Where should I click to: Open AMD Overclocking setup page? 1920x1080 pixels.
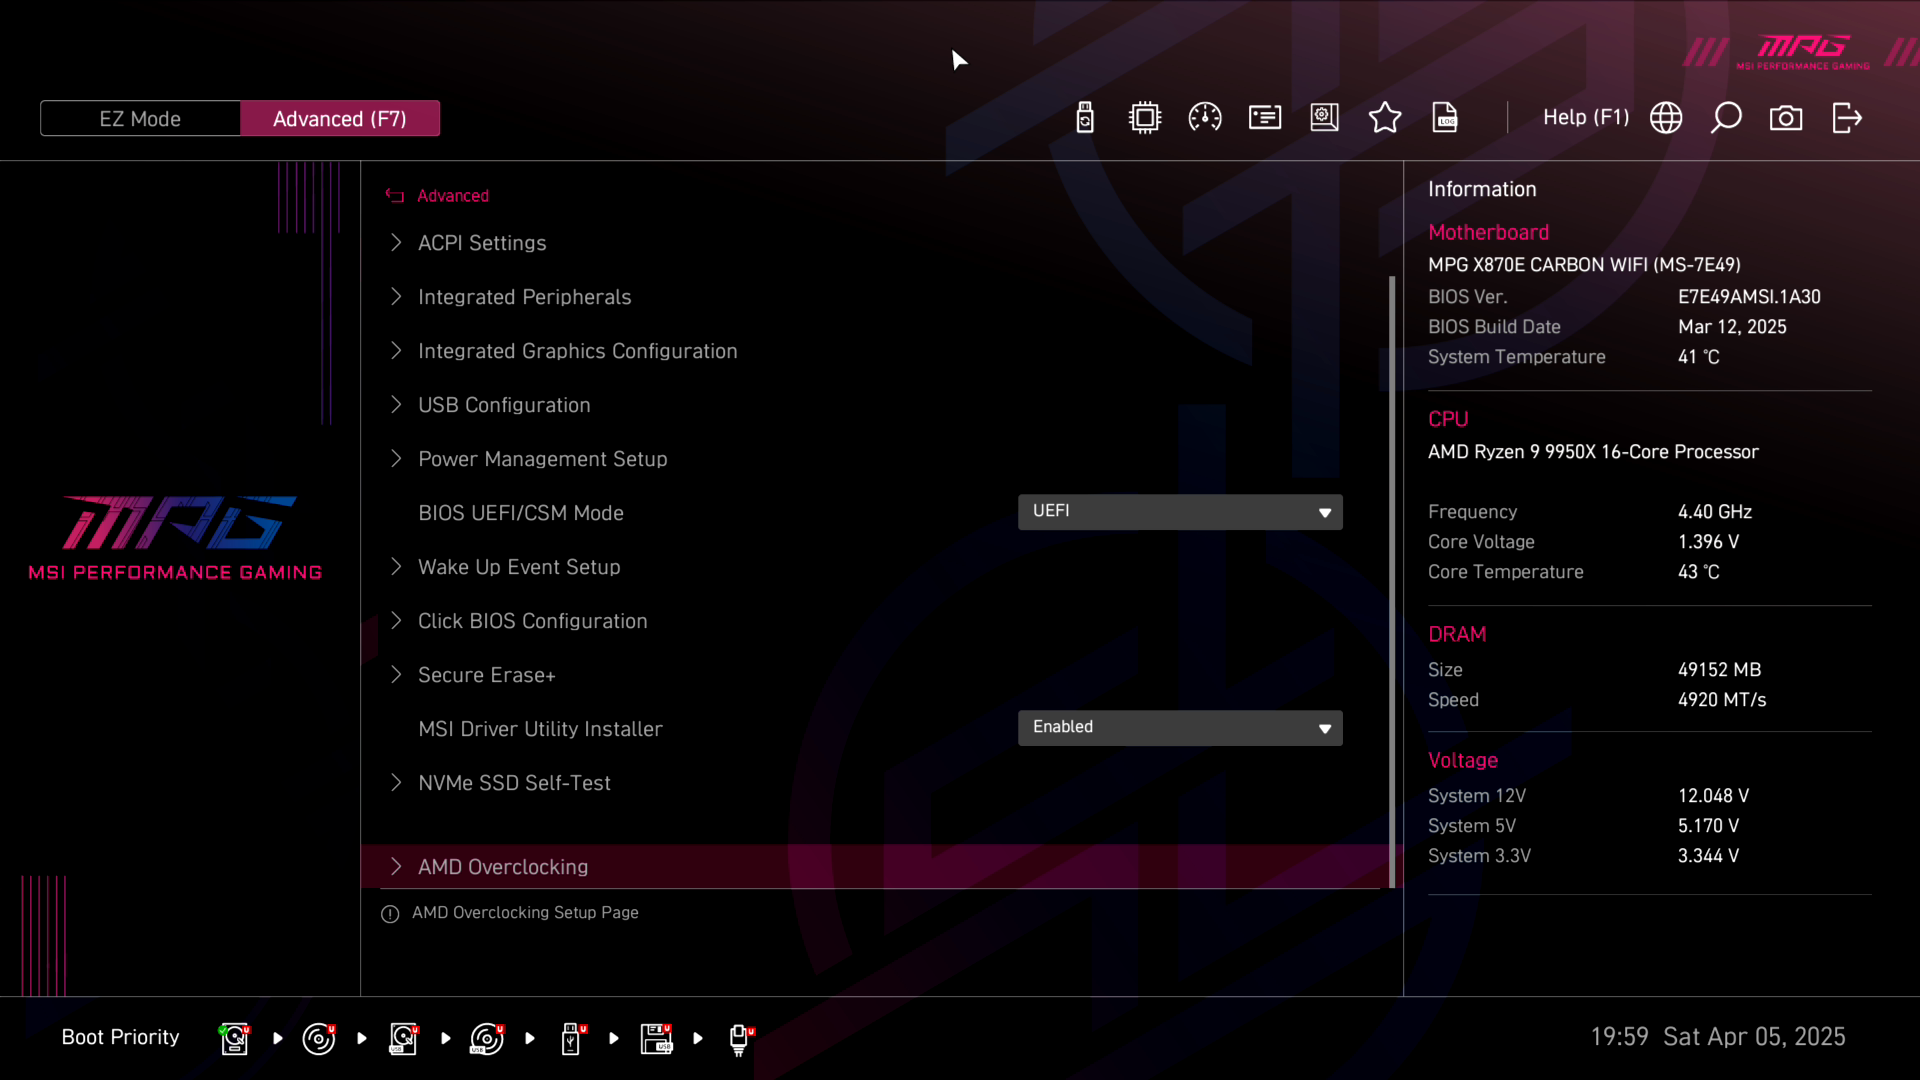[503, 867]
